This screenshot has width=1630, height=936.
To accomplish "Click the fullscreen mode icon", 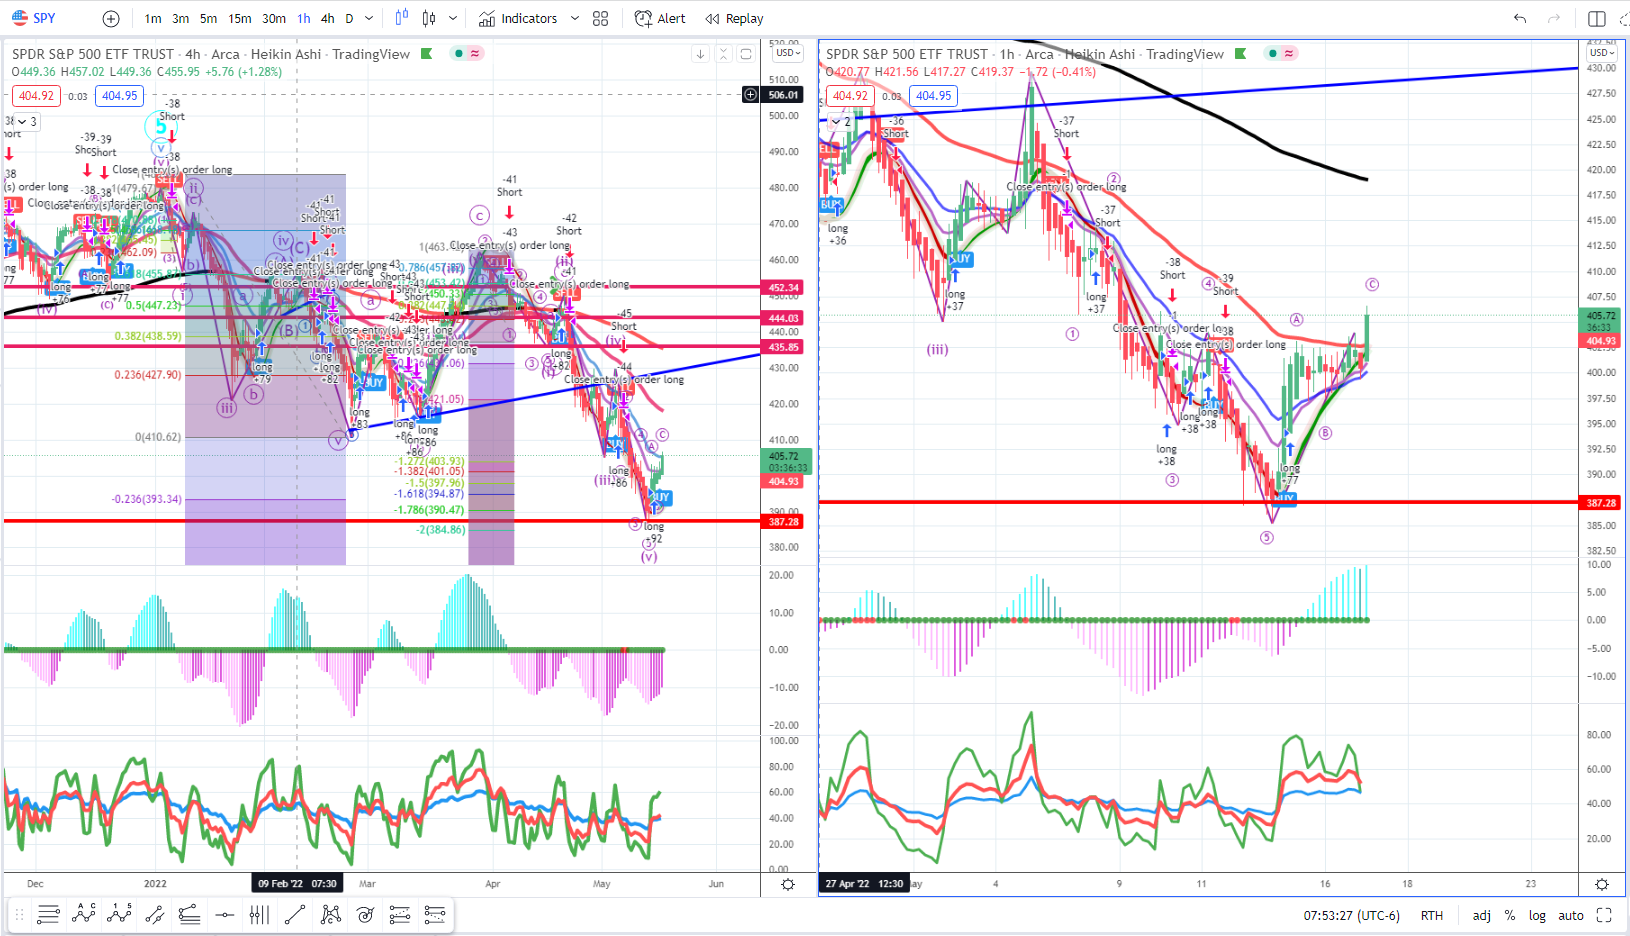I will point(1604,915).
